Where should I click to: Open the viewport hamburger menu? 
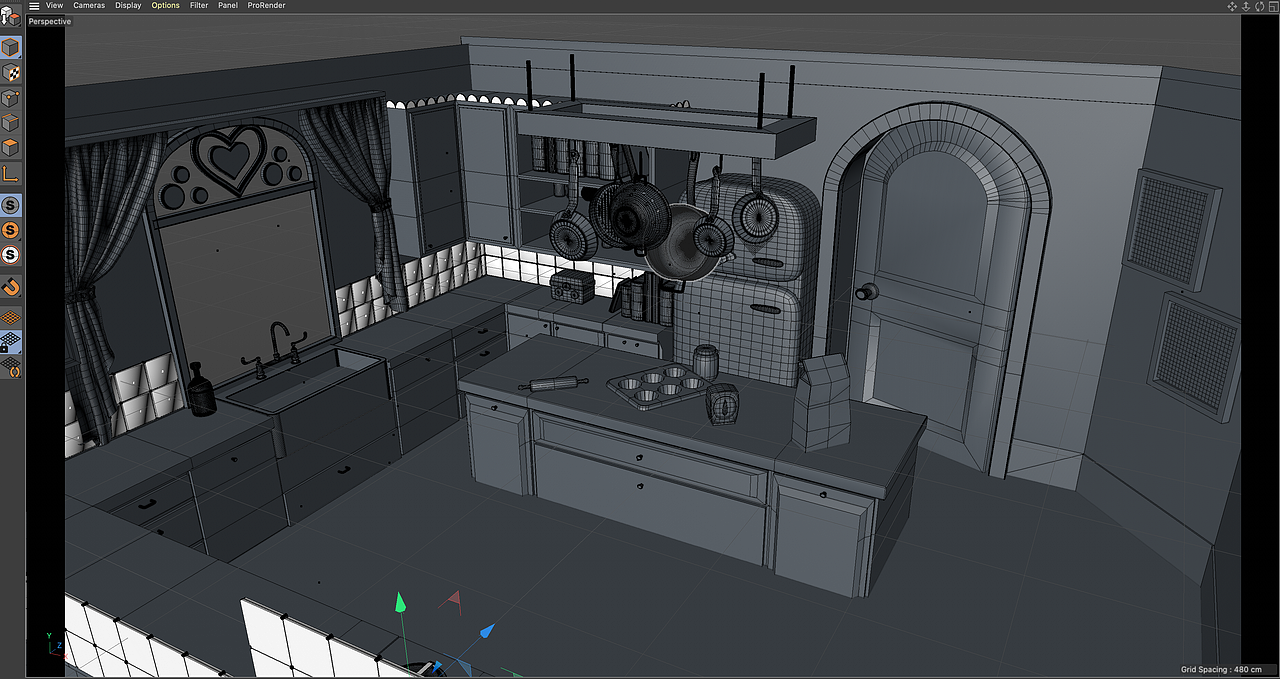[x=34, y=6]
